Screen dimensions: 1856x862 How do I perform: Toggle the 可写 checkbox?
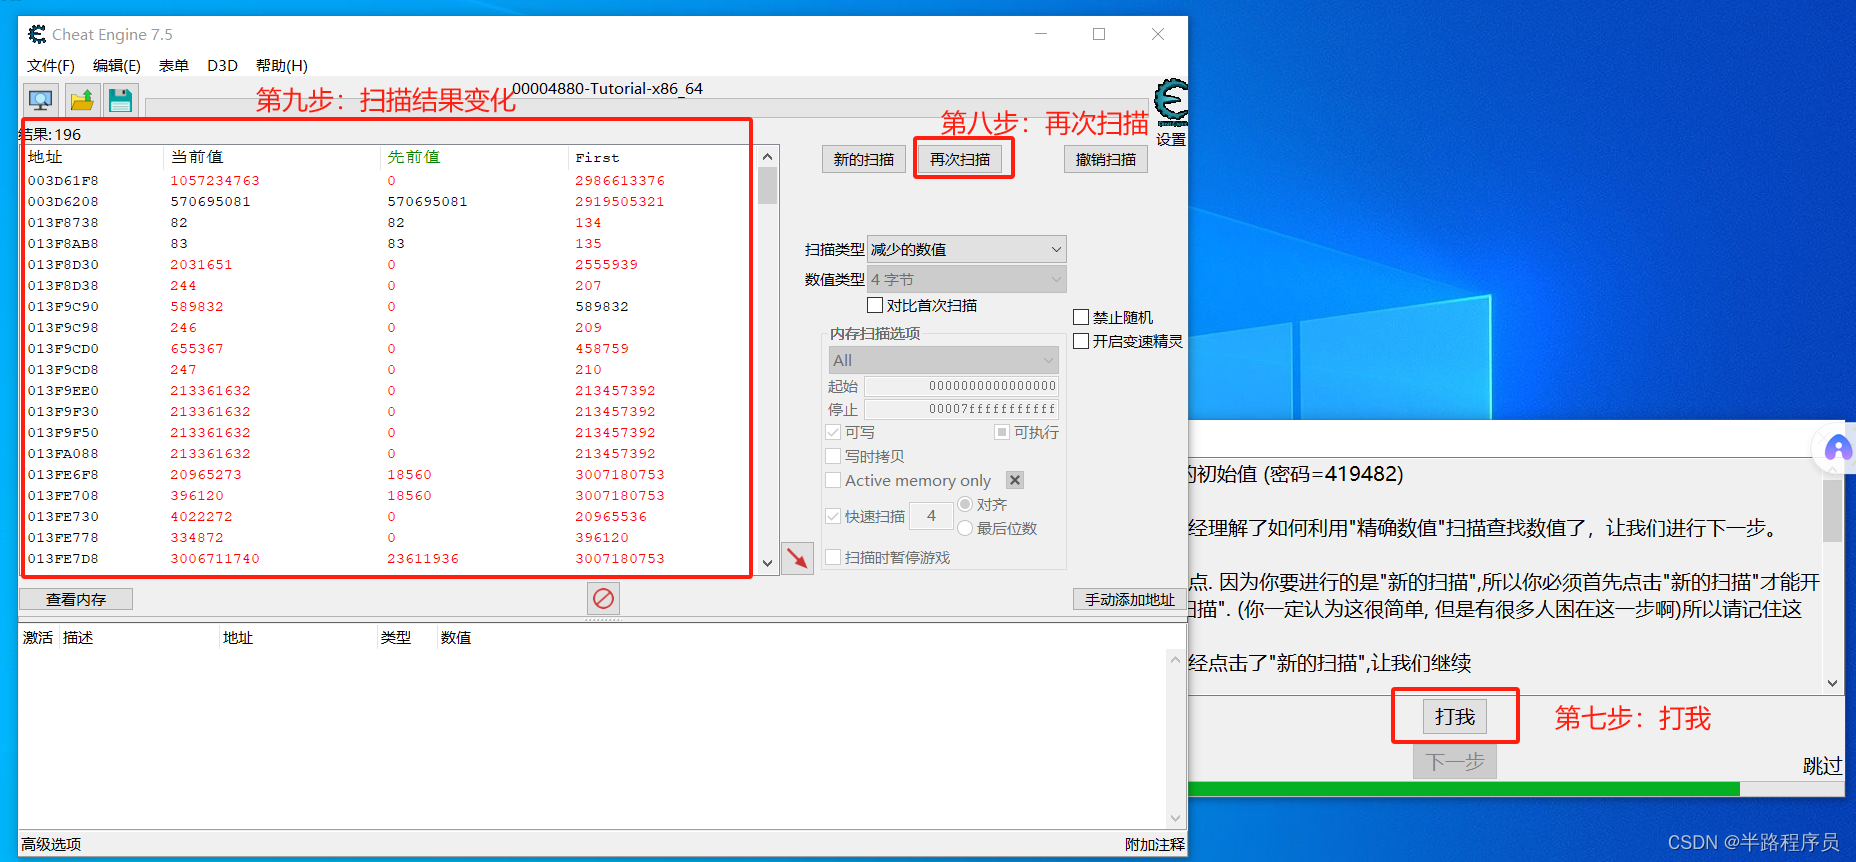(x=833, y=432)
